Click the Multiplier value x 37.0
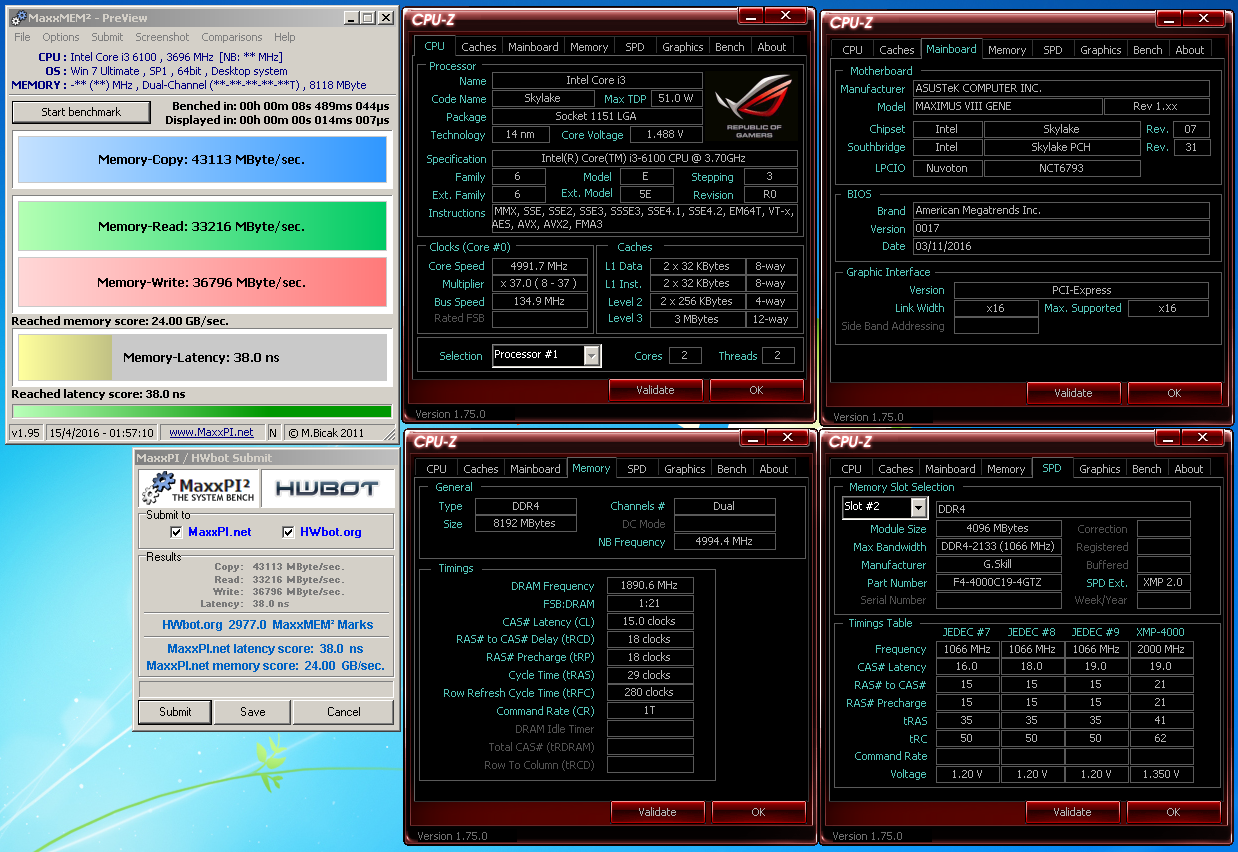The image size is (1238, 852). (539, 284)
